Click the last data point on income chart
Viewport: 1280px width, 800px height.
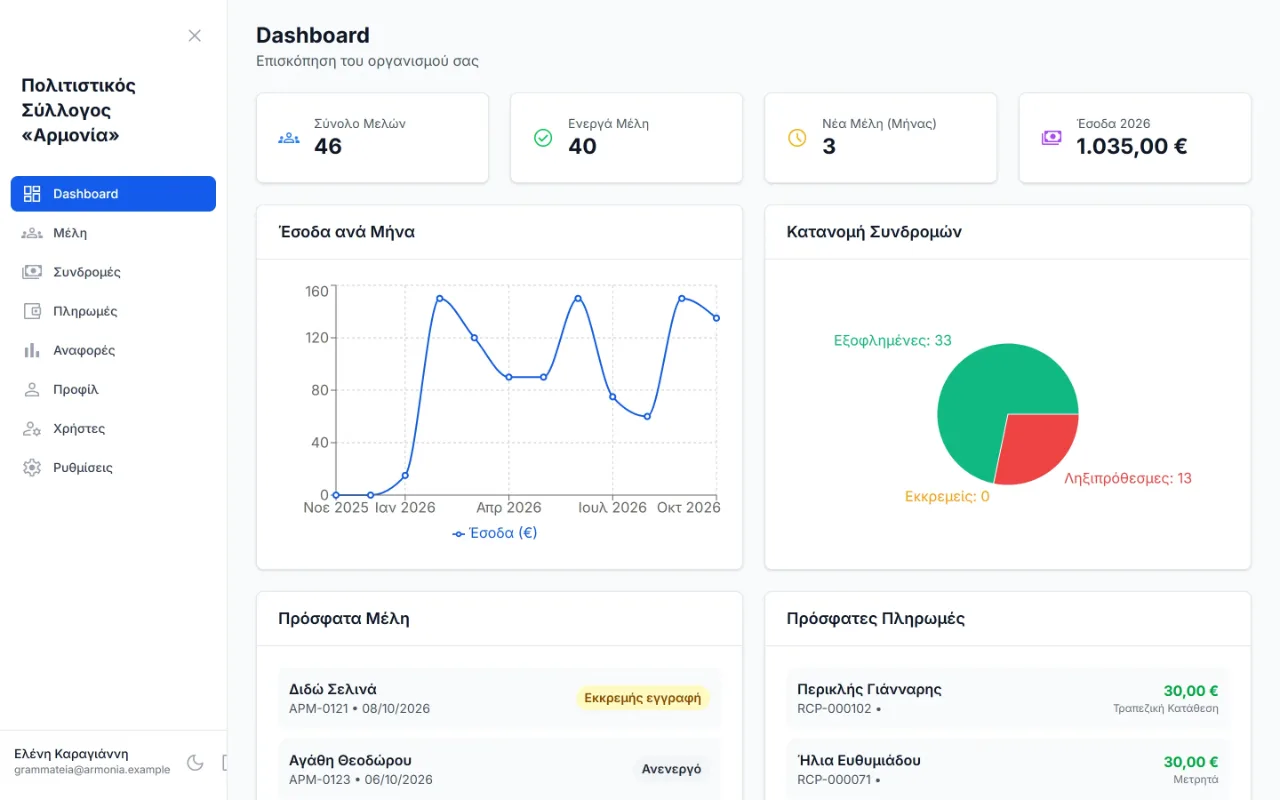716,318
